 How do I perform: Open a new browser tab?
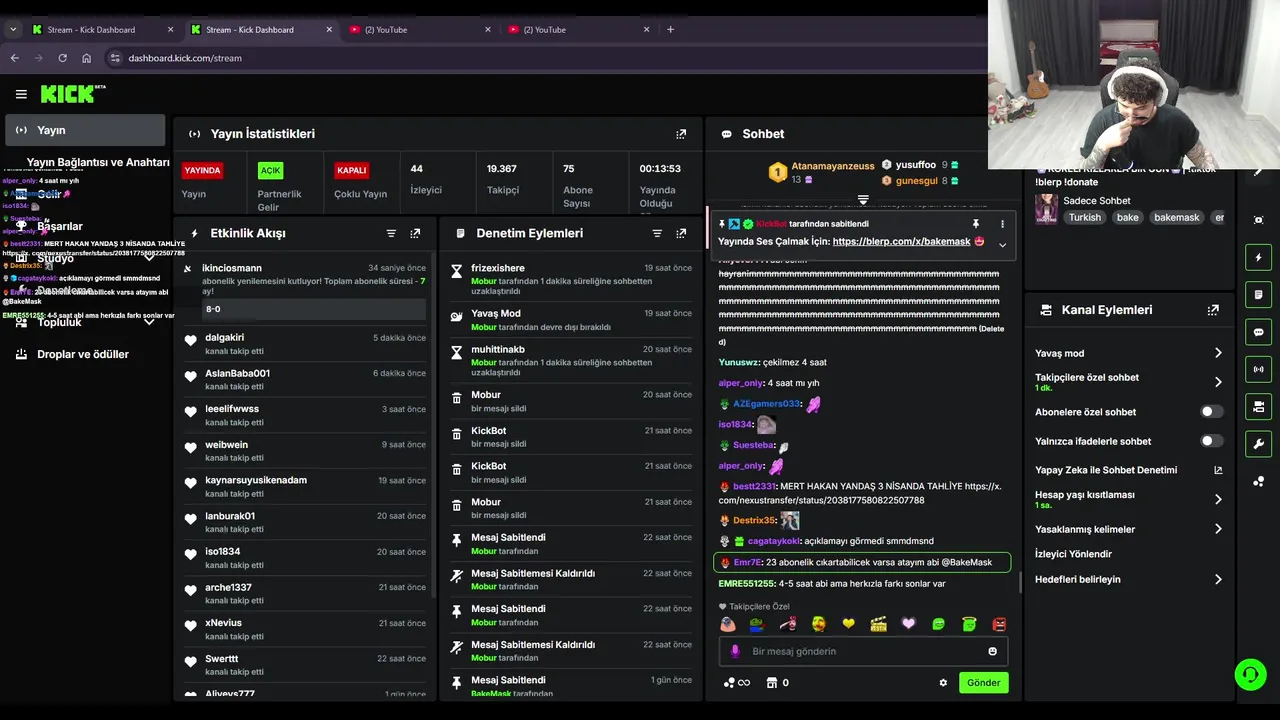click(670, 30)
